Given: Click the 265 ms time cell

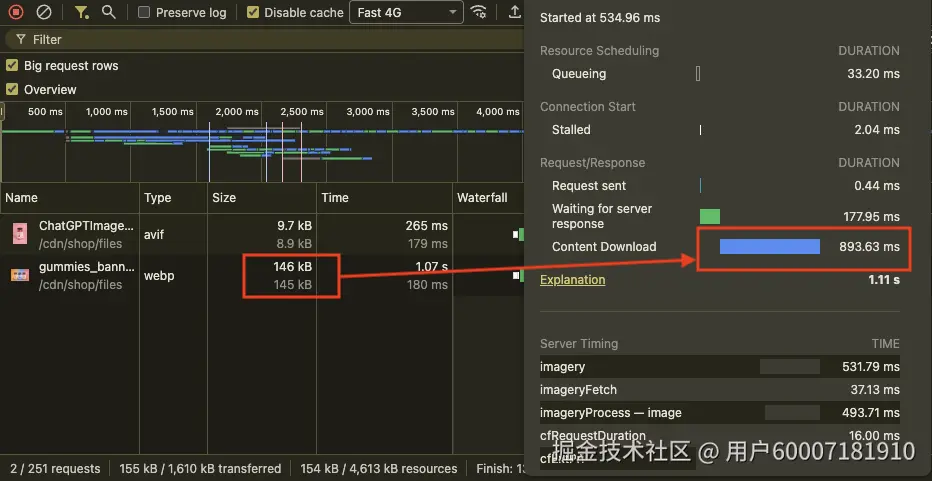Looking at the screenshot, I should coord(426,226).
